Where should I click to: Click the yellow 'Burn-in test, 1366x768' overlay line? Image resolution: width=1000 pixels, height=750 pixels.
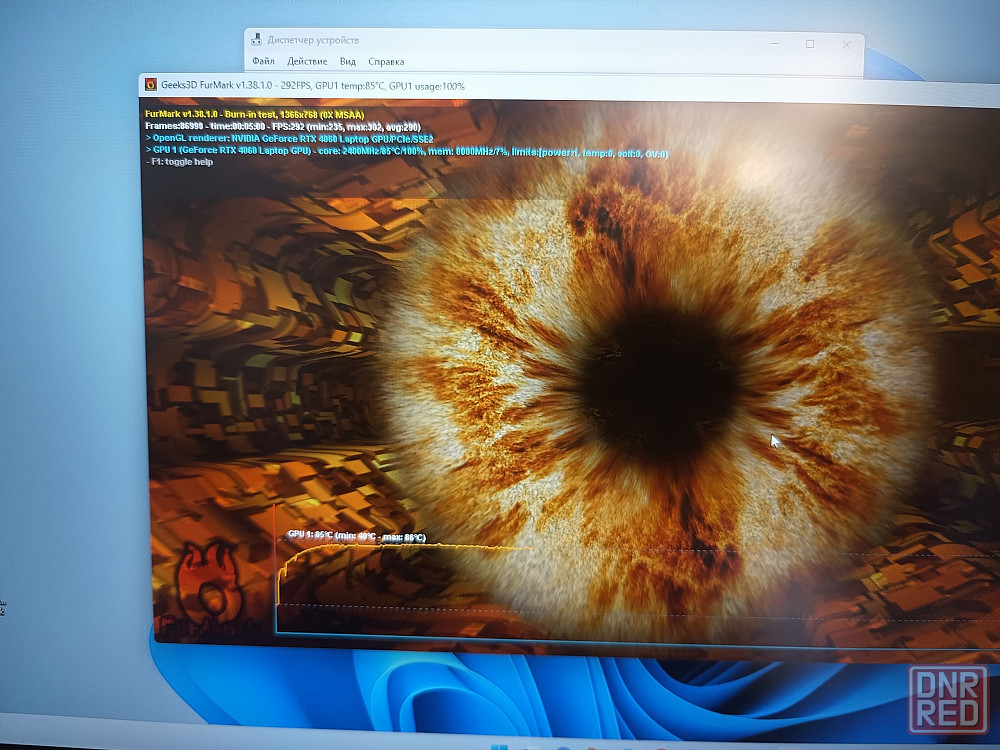[x=254, y=115]
